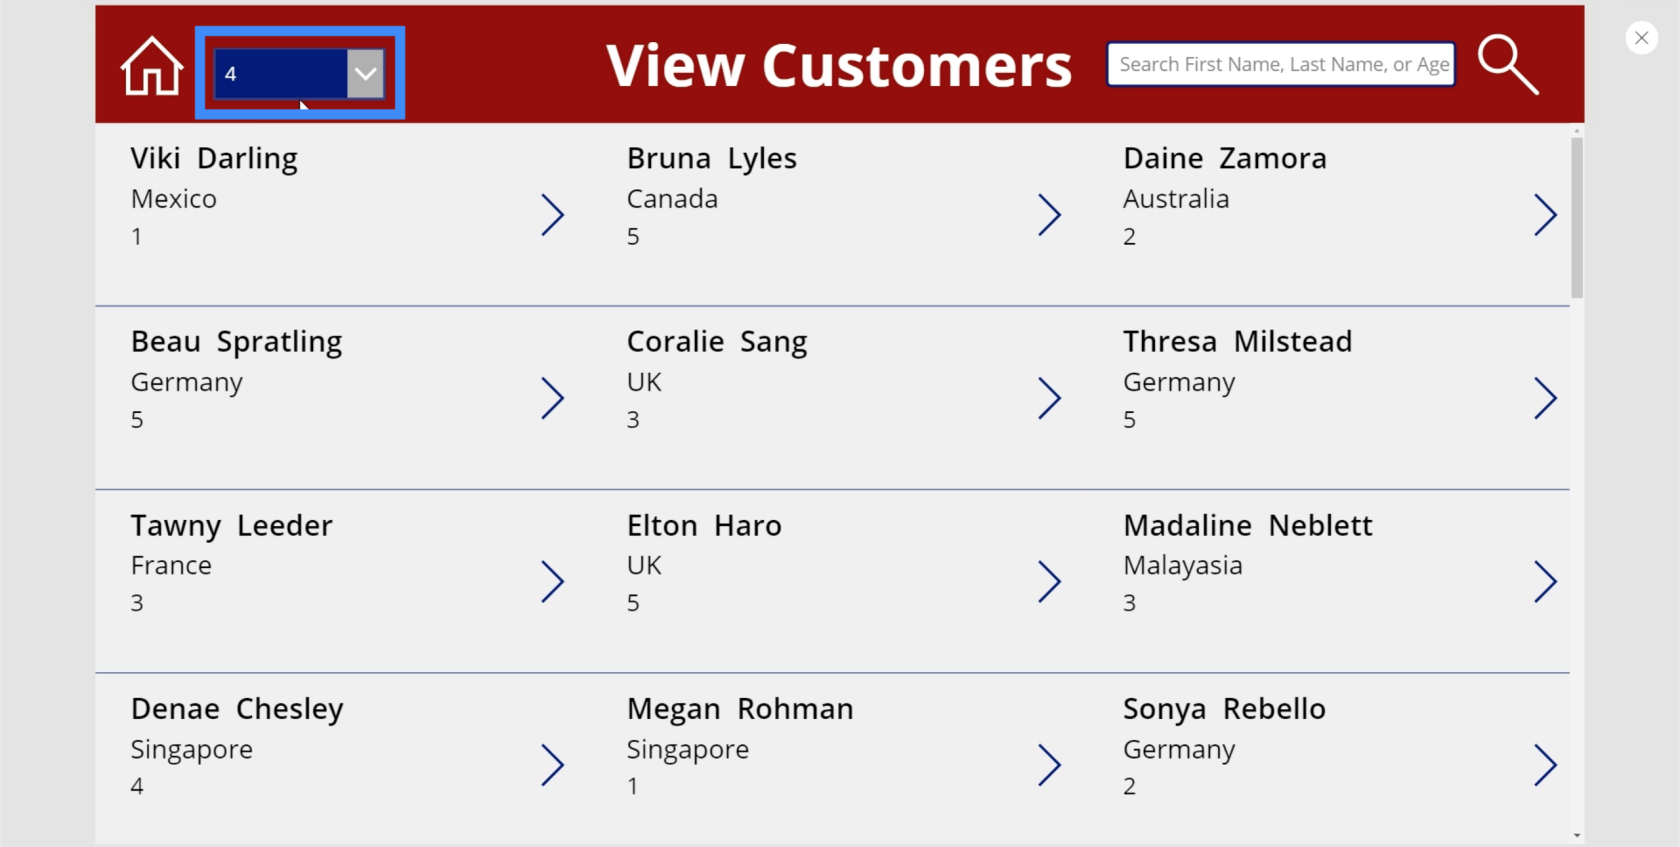Screen dimensions: 1680x847
Task: Click the magnifying glass search icon
Action: [x=1508, y=64]
